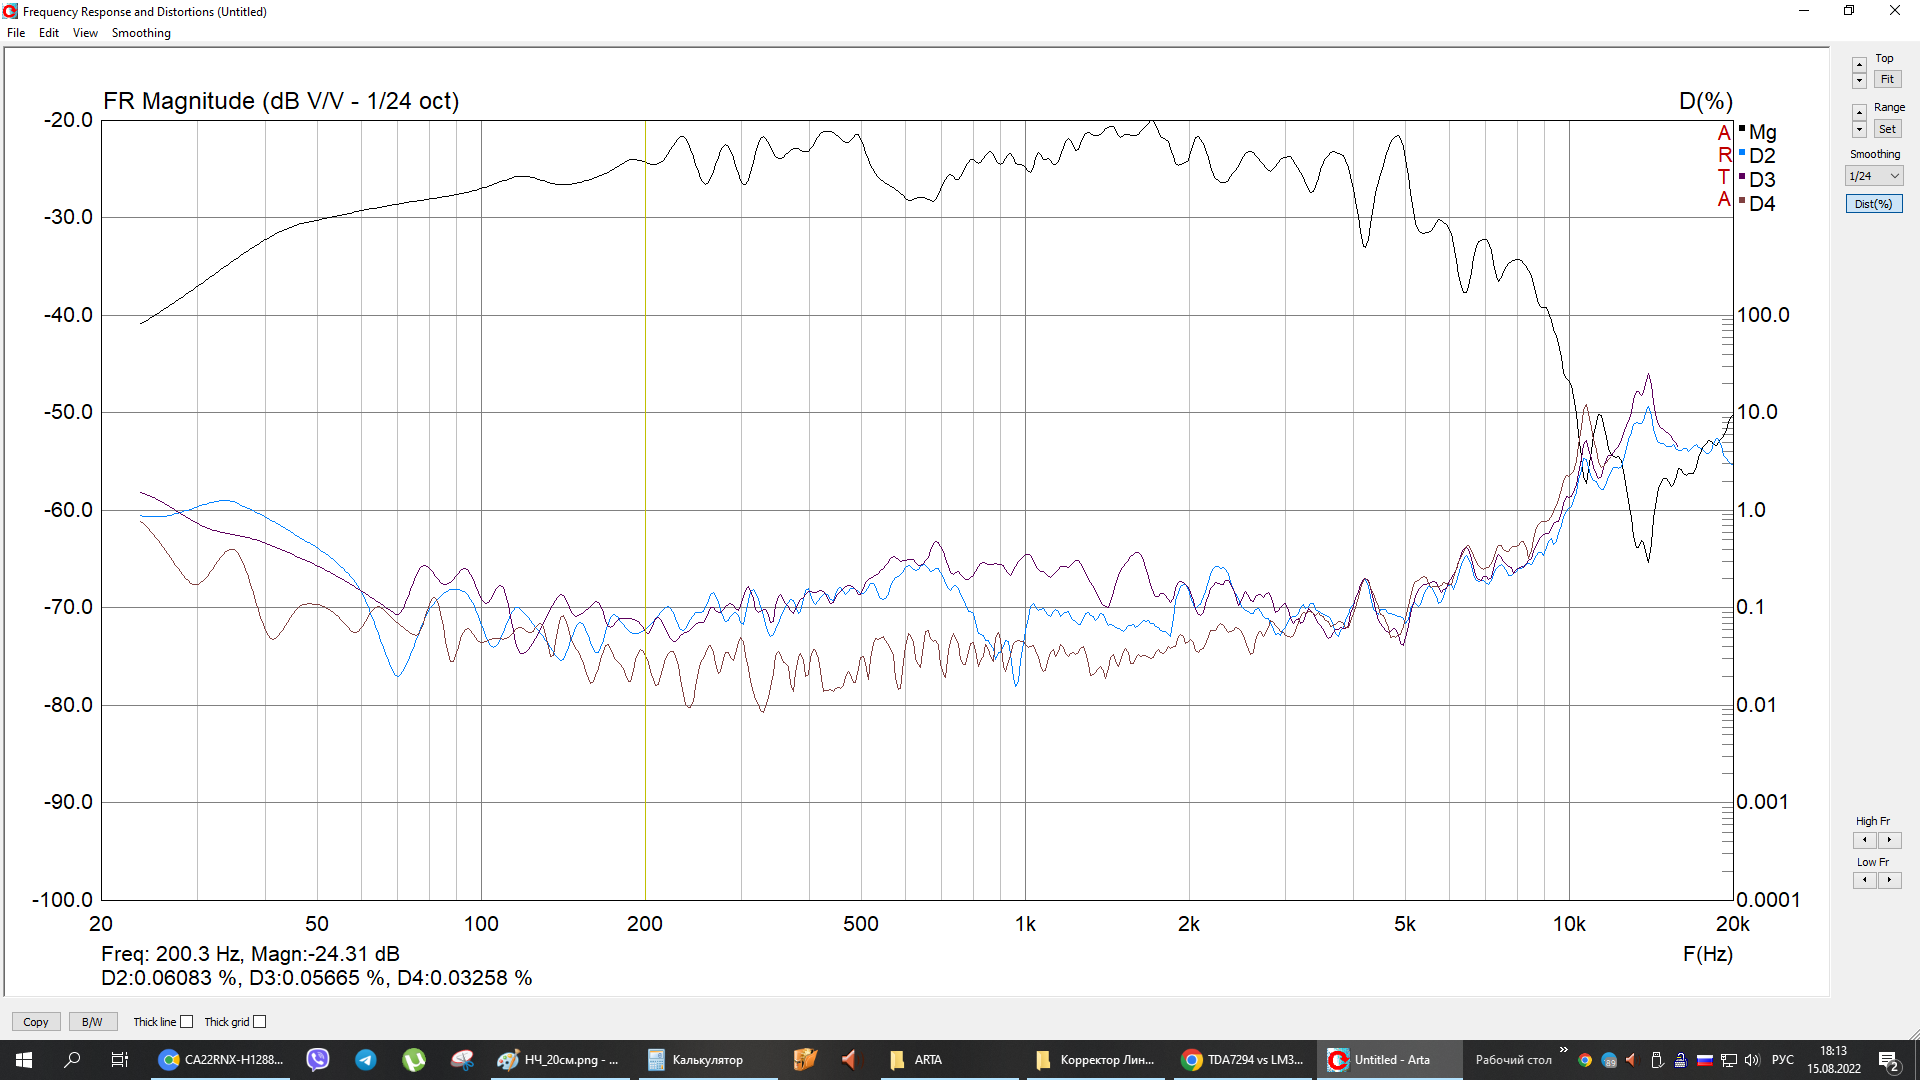
Task: Click the B/W button
Action: coord(92,1022)
